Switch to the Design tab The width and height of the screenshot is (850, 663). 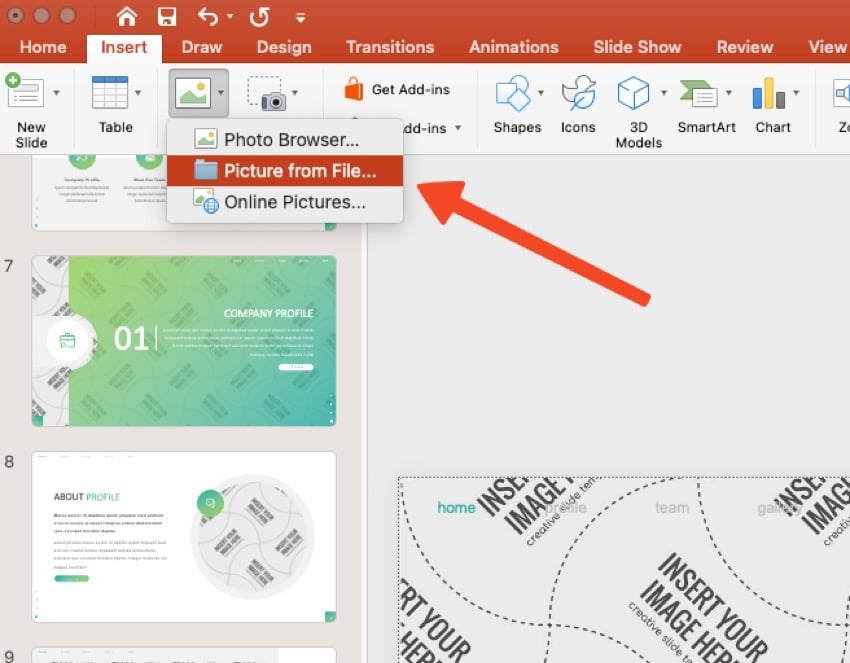coord(284,47)
